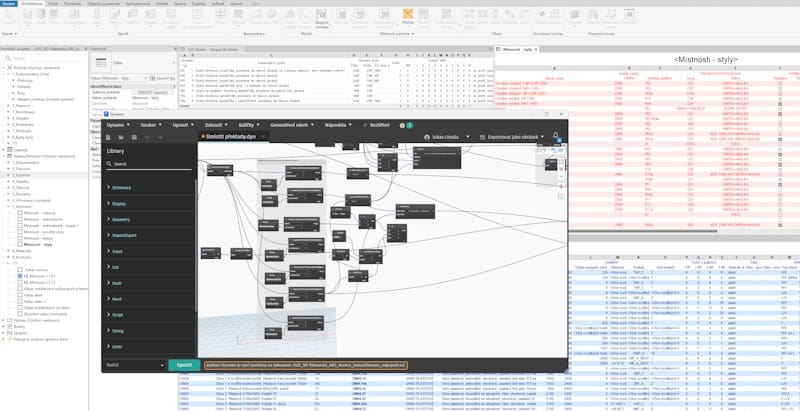800x411 pixels.
Task: Switch to the Místnosti - styly view tab
Action: point(517,49)
